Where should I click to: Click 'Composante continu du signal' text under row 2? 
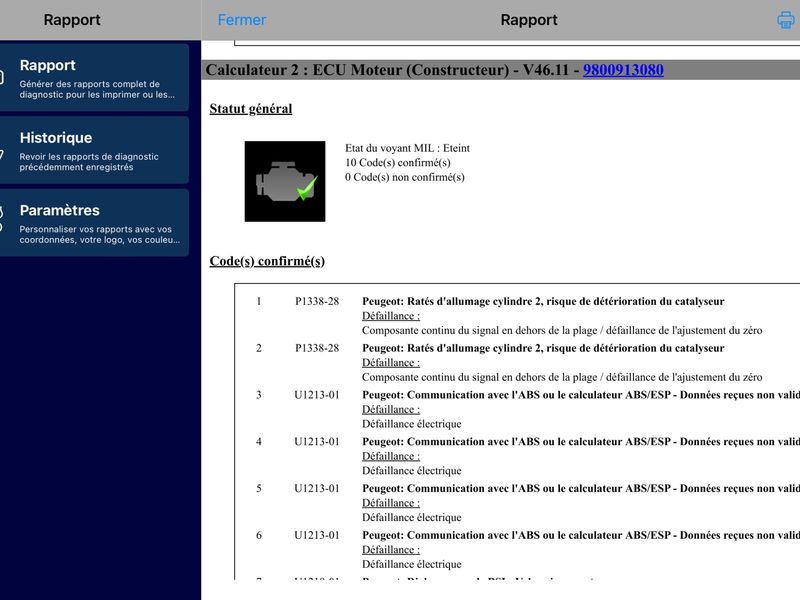point(562,378)
